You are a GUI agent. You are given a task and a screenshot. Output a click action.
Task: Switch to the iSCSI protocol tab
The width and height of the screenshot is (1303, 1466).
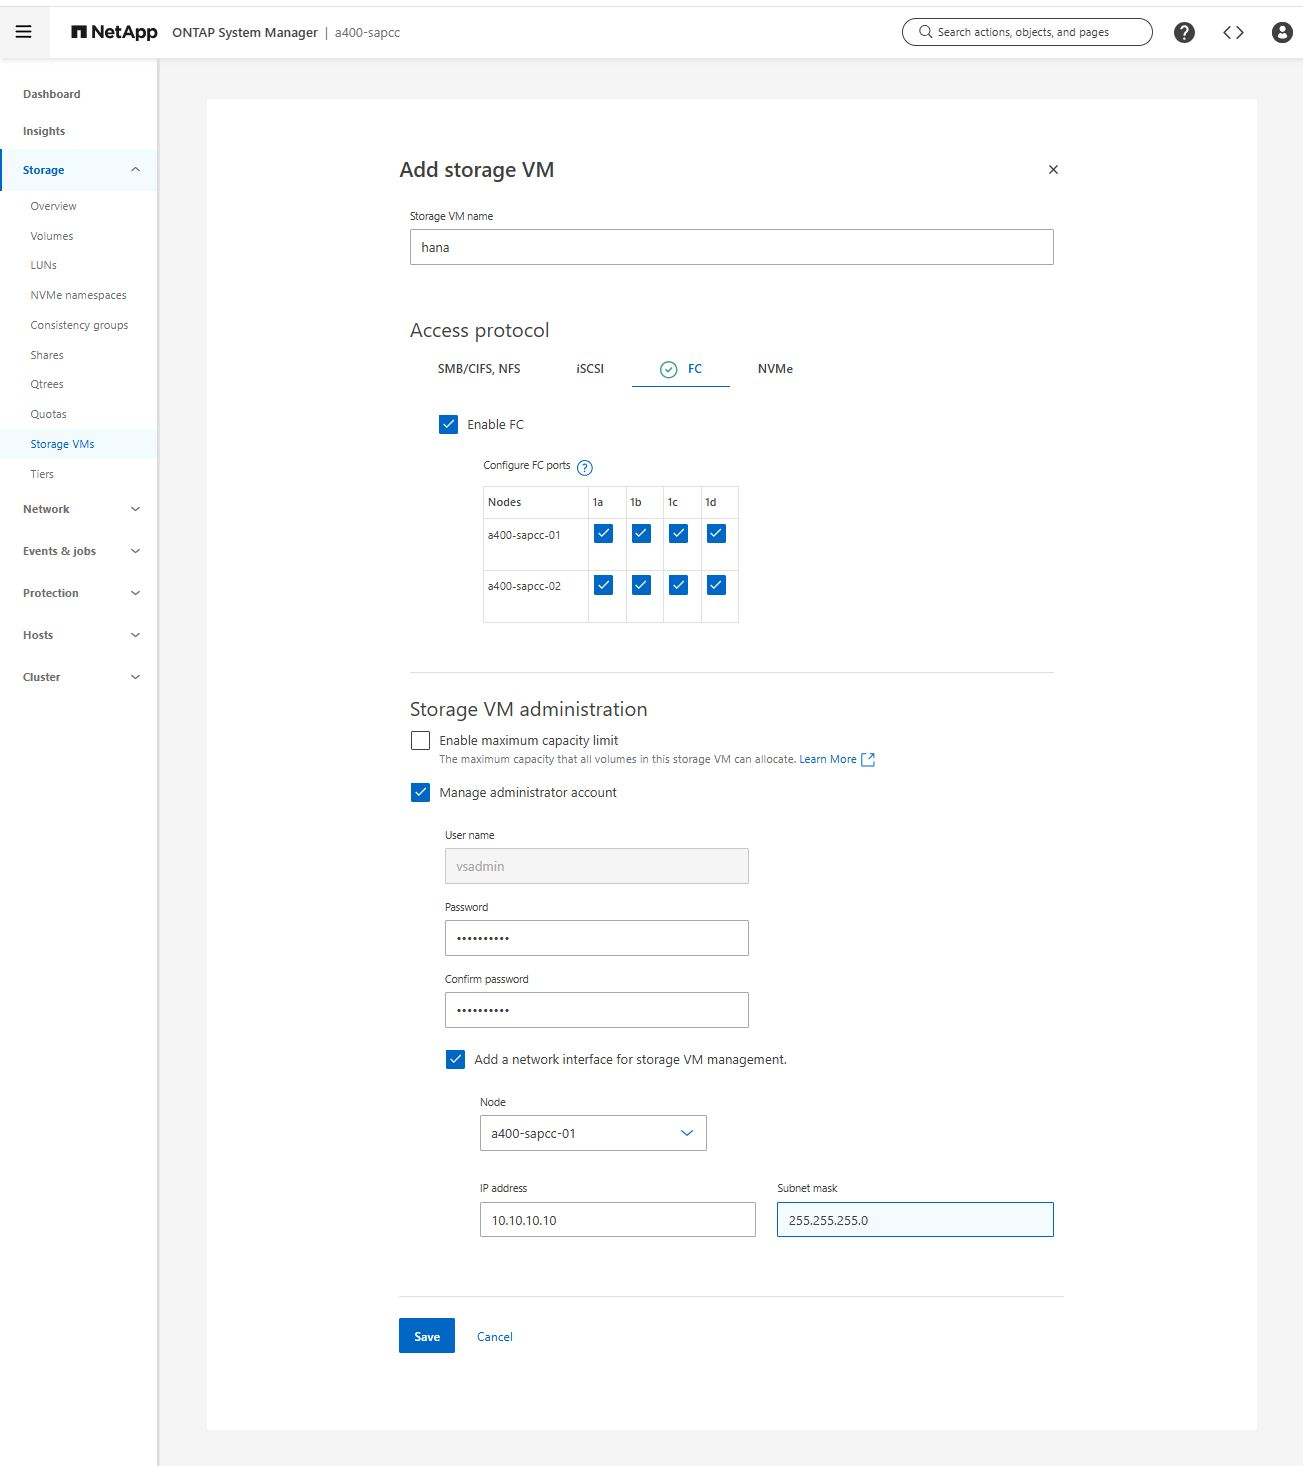click(x=590, y=369)
